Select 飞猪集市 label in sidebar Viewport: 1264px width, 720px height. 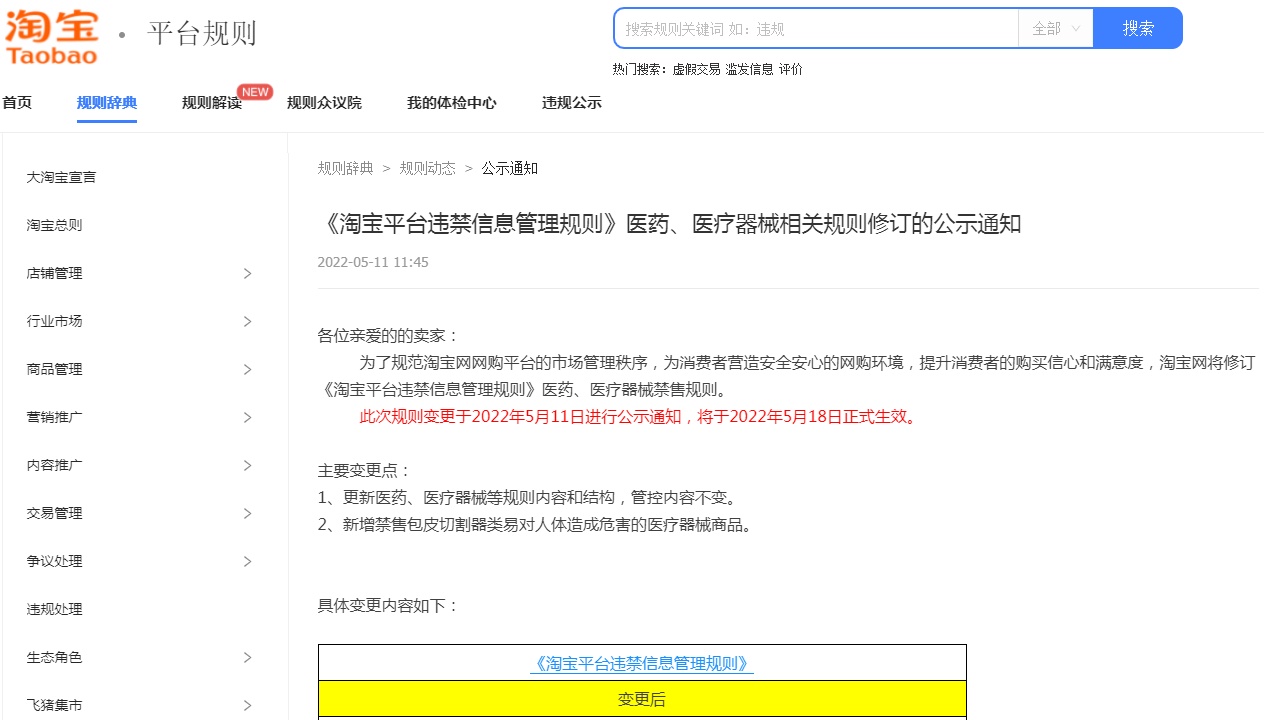coord(55,705)
